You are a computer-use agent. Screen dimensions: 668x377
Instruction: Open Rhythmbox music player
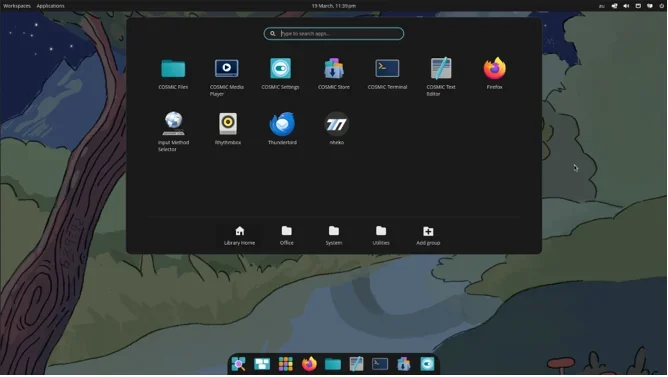228,129
